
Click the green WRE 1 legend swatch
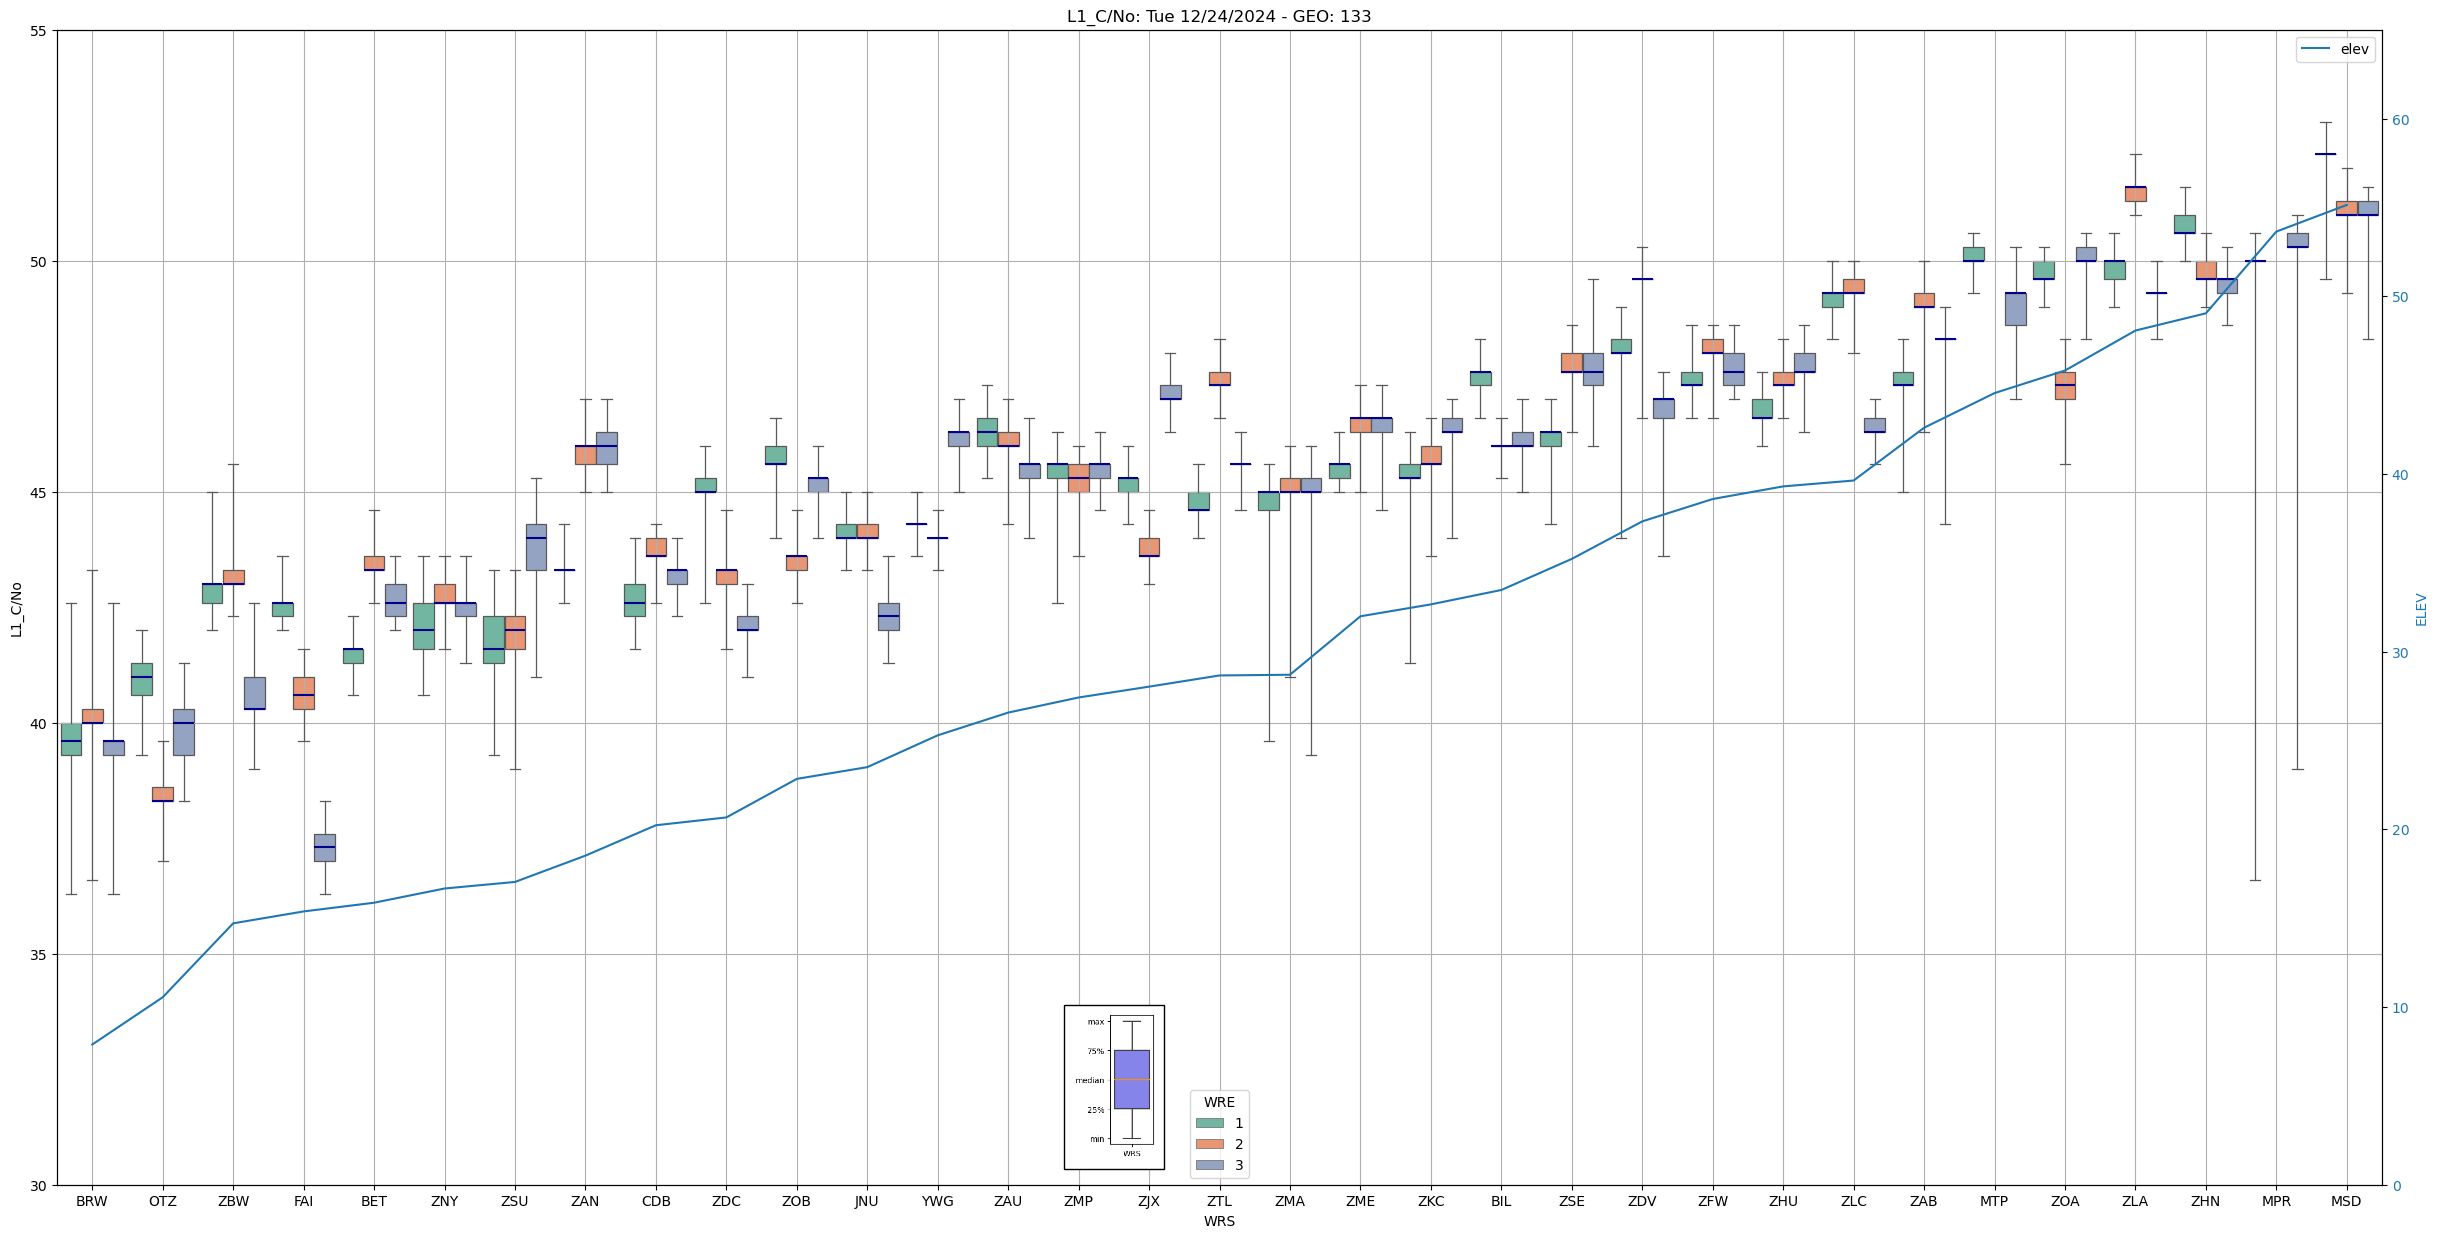pyautogui.click(x=1209, y=1123)
